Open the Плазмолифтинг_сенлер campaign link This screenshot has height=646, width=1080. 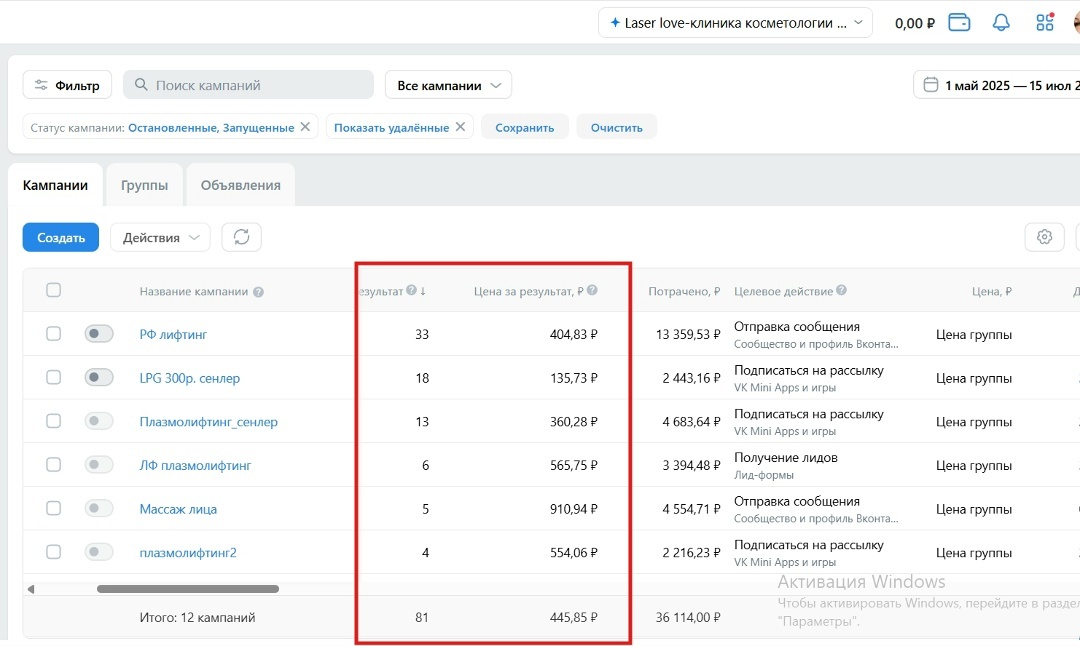(x=209, y=421)
